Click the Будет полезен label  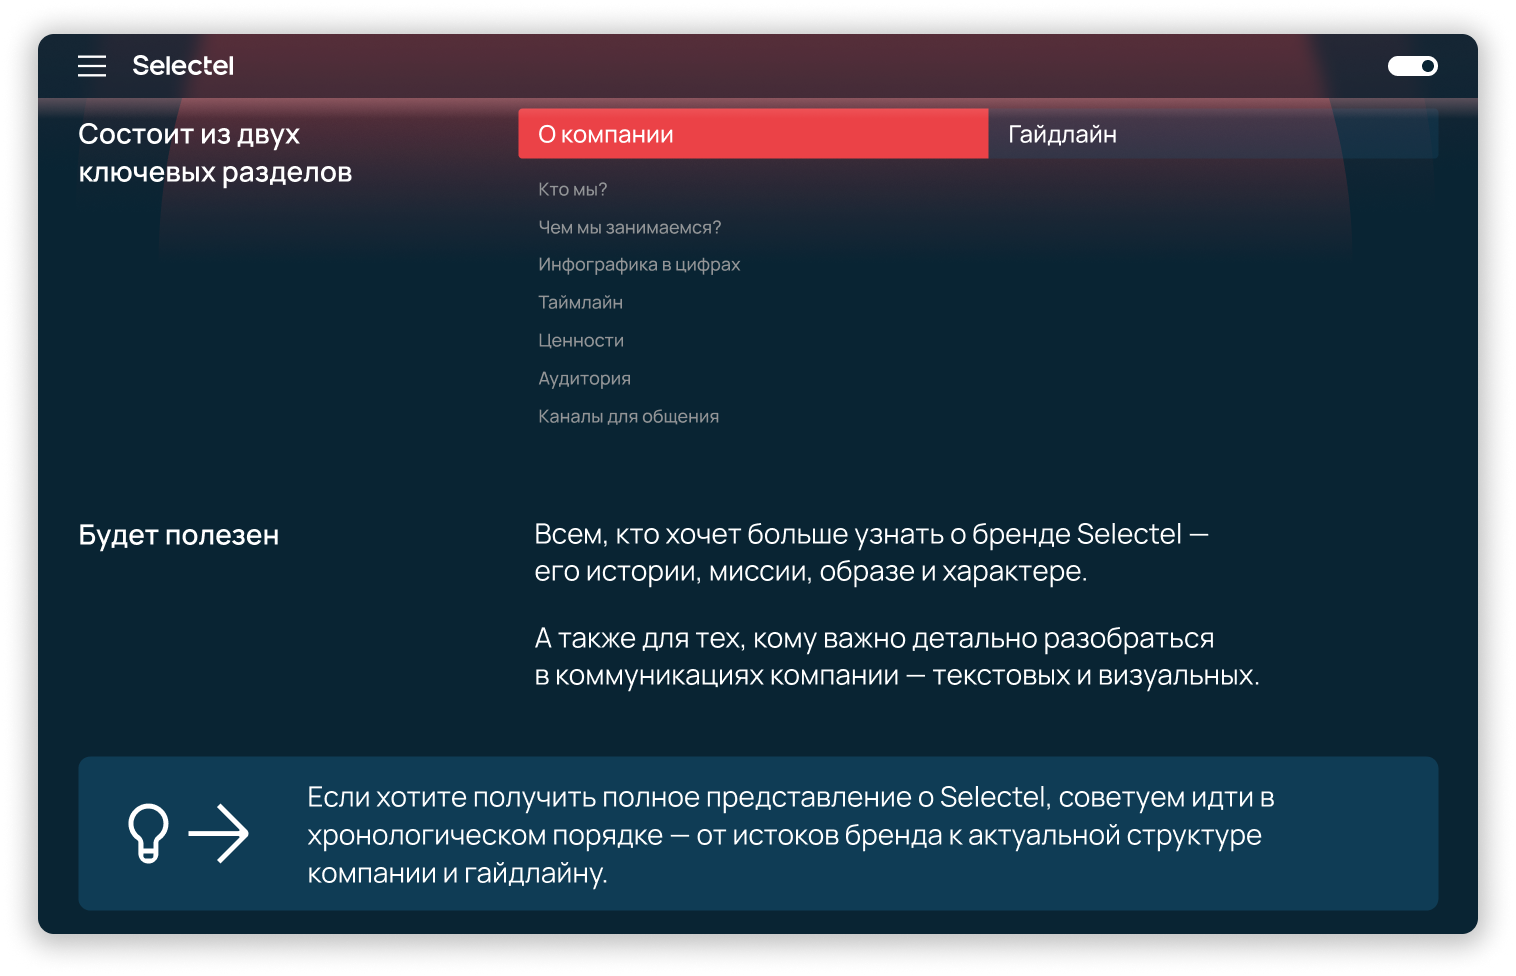coord(178,535)
